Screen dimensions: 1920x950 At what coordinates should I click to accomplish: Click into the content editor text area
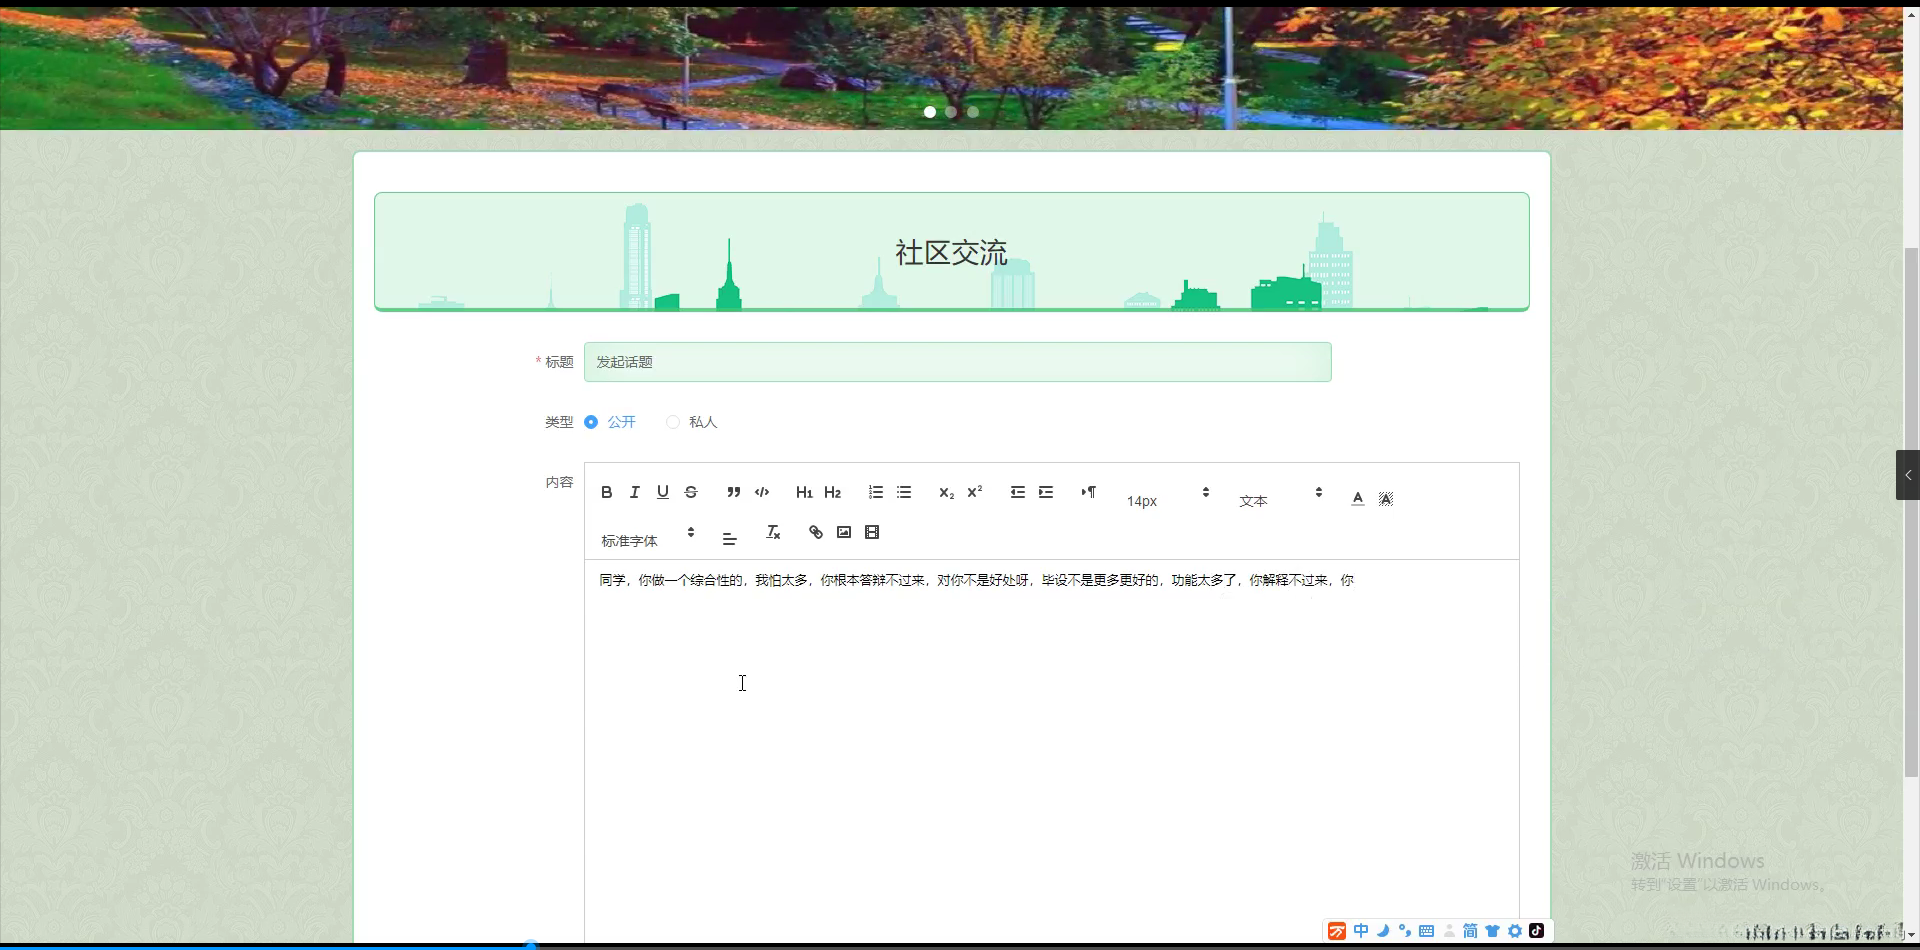[x=1052, y=750]
